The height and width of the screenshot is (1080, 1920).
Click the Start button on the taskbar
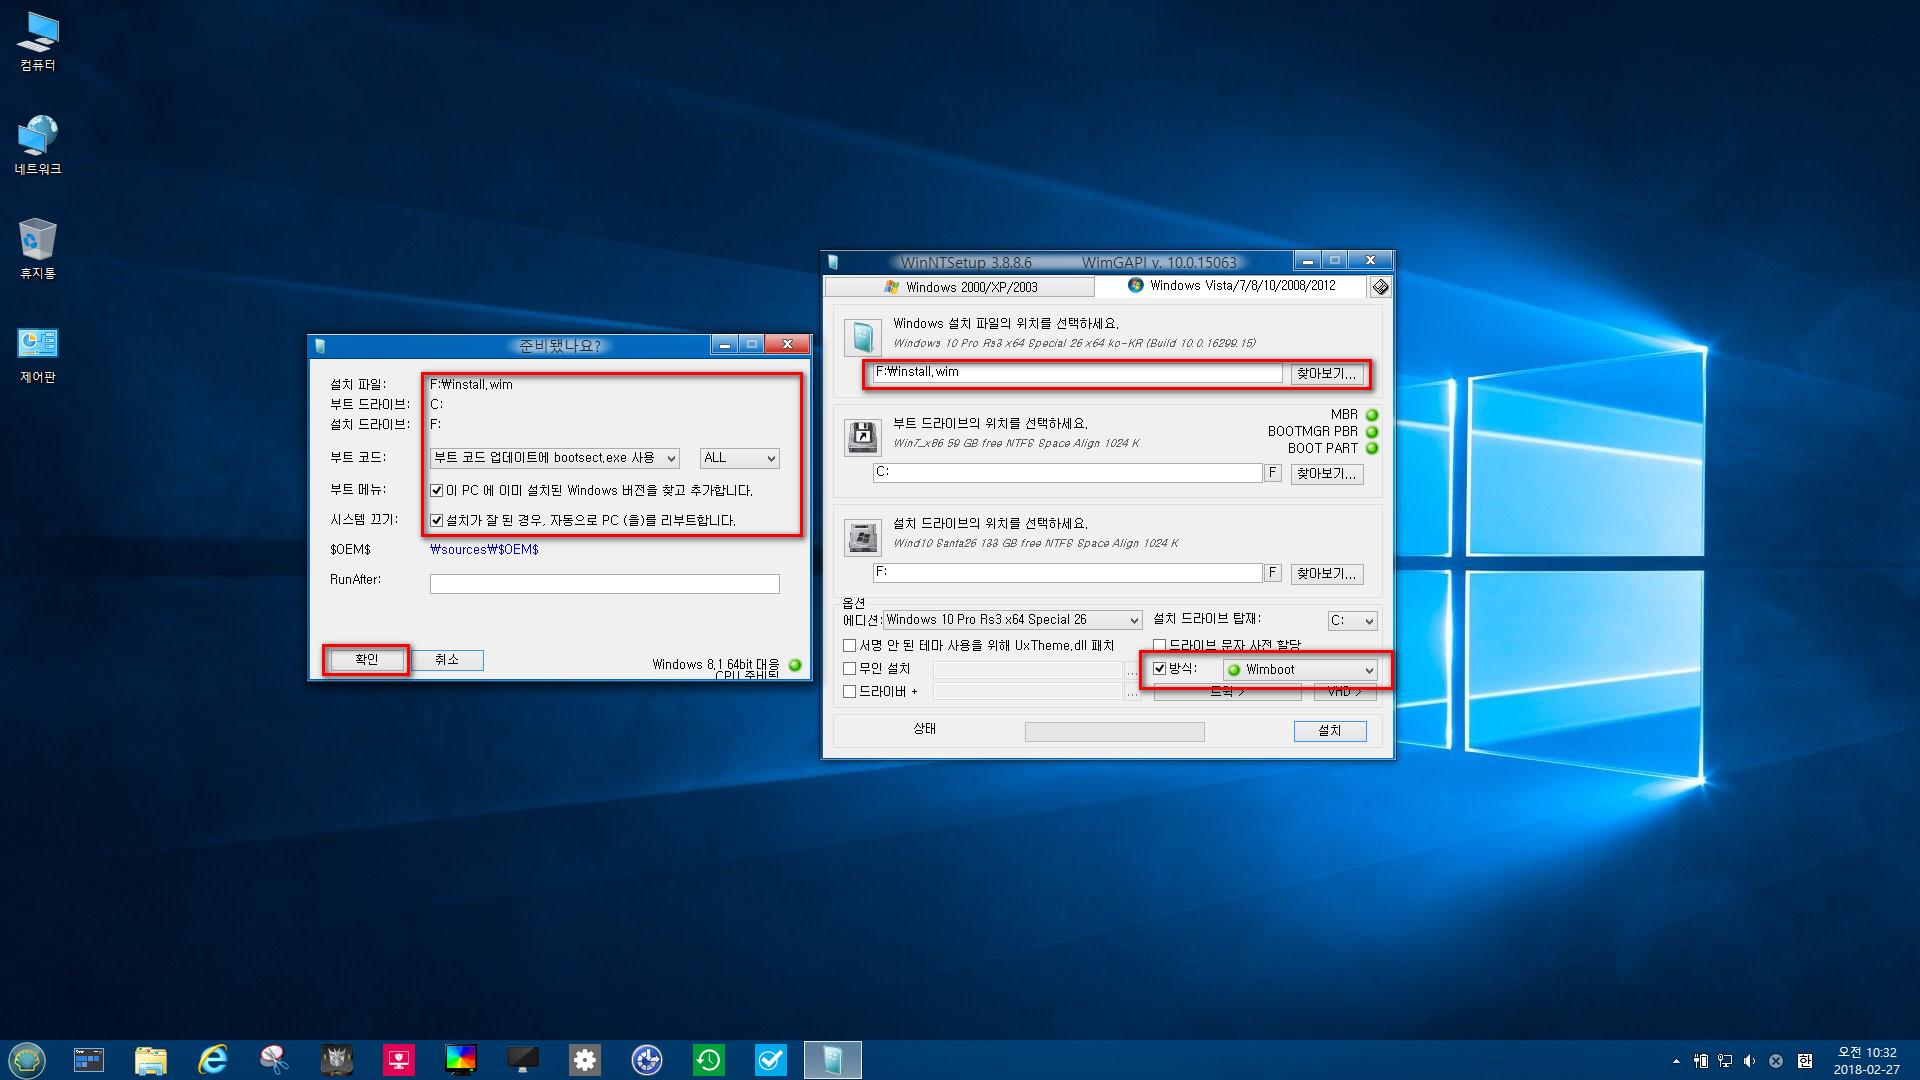pos(27,1060)
